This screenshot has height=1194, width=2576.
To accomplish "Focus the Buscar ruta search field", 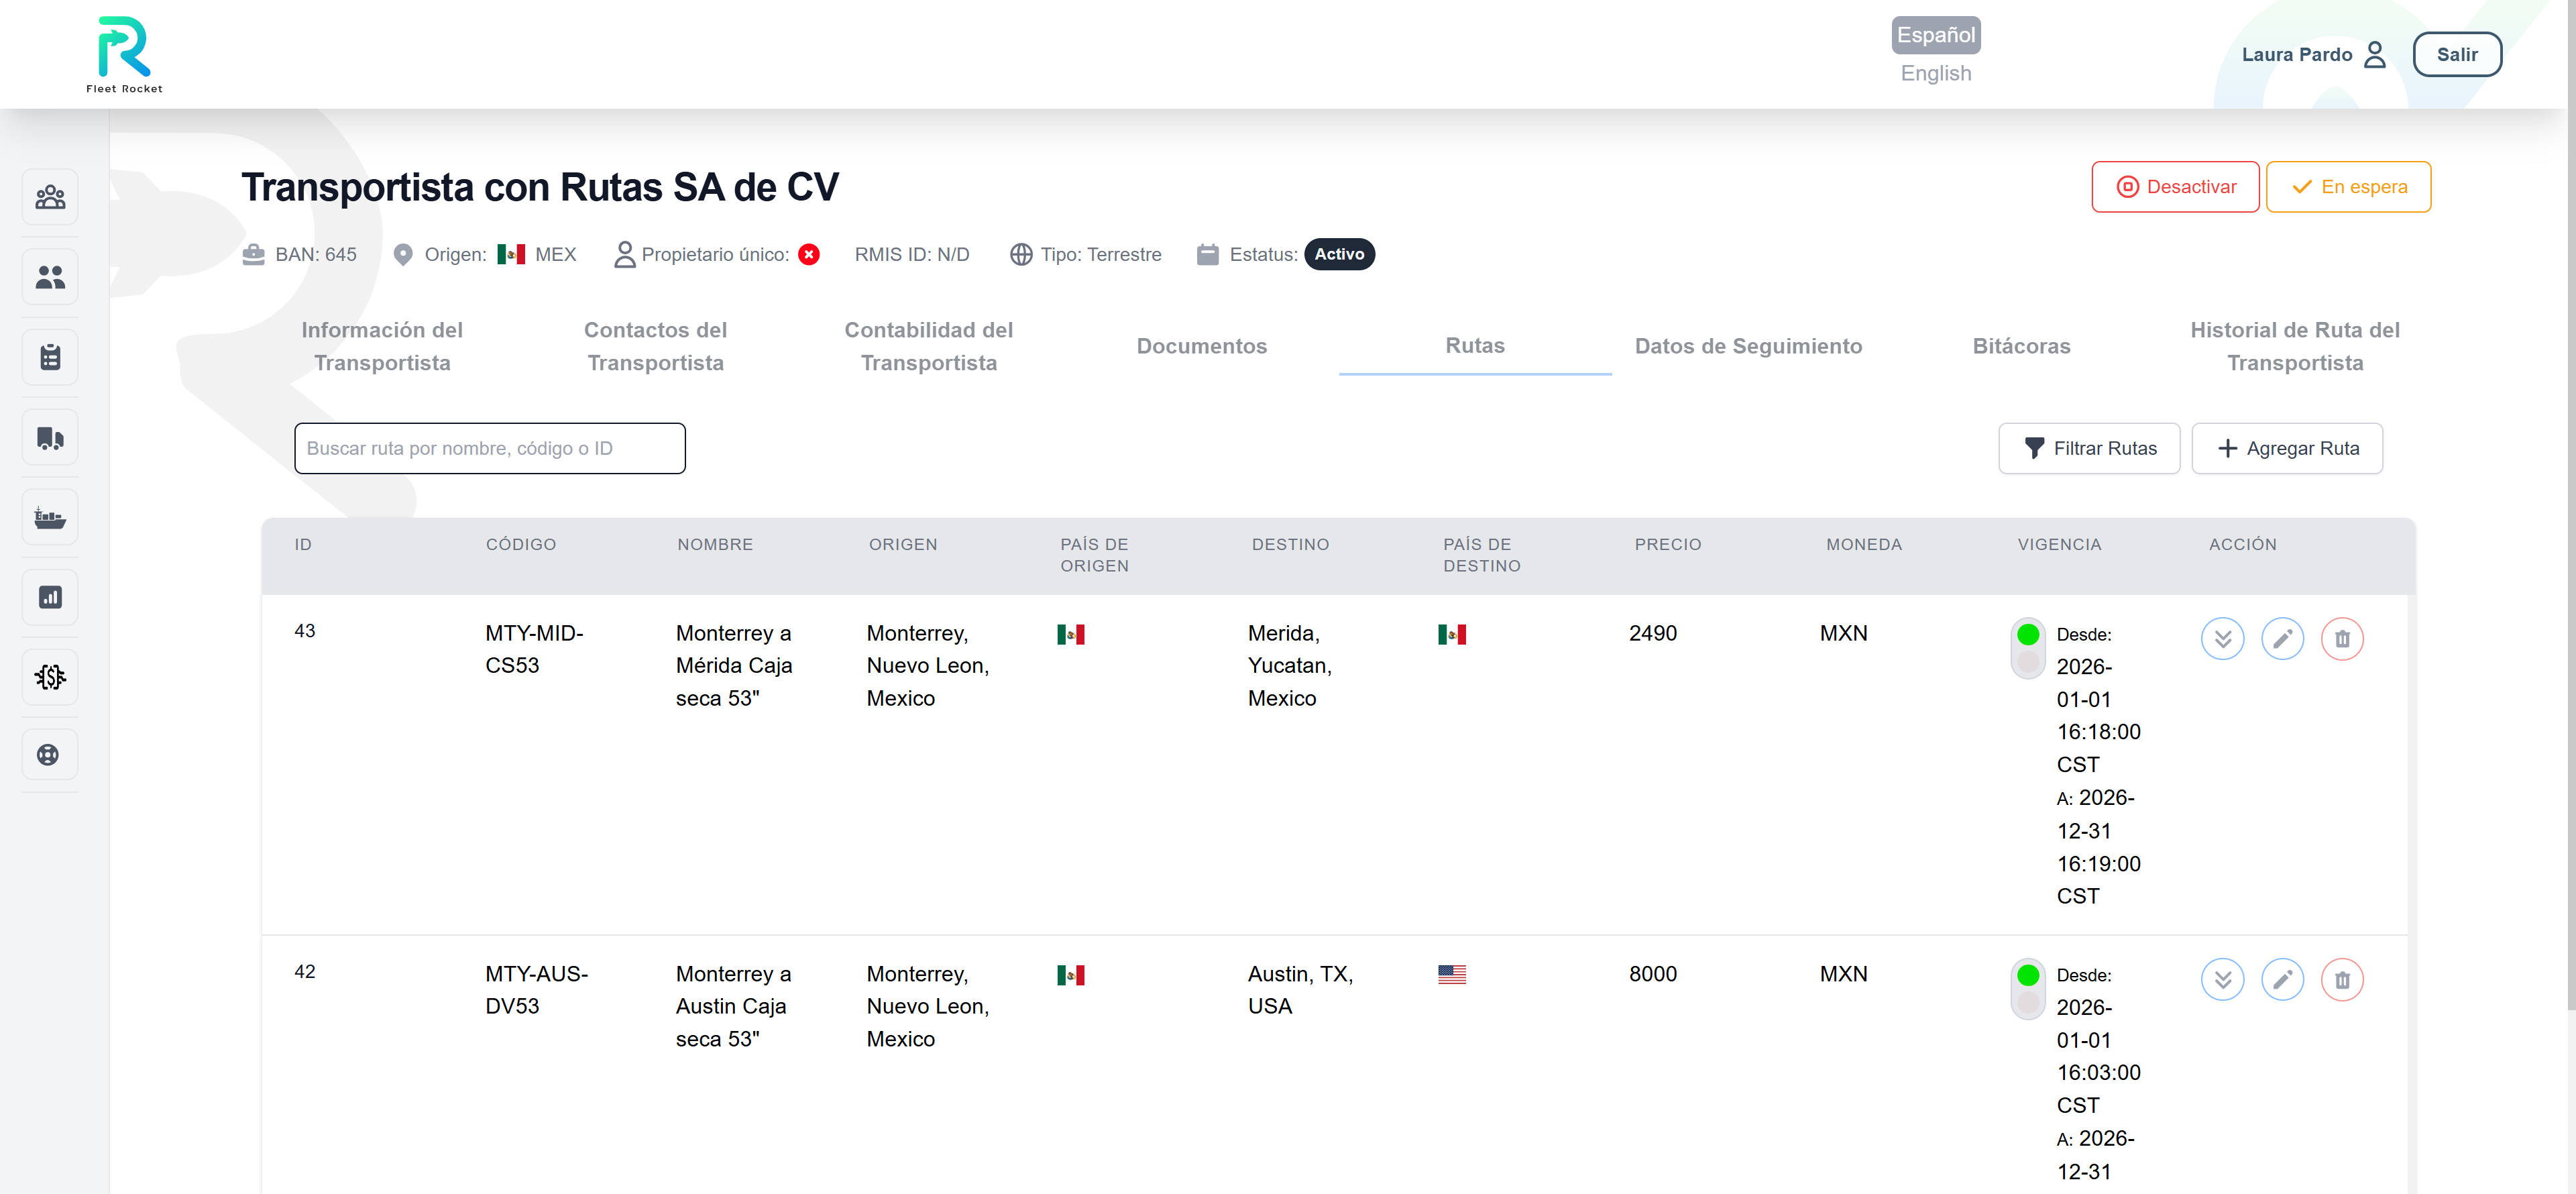I will pos(490,449).
